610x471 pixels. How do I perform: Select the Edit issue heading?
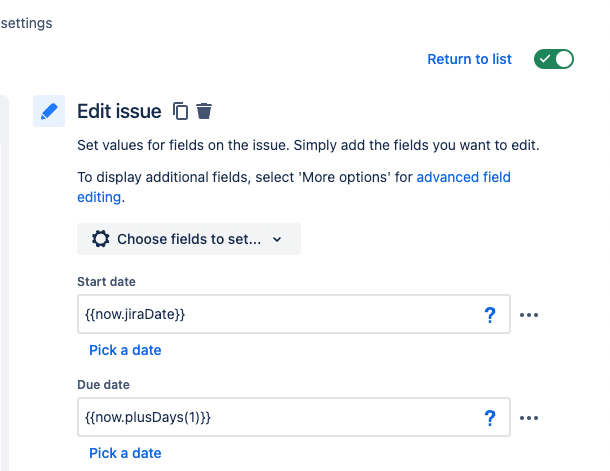[120, 111]
